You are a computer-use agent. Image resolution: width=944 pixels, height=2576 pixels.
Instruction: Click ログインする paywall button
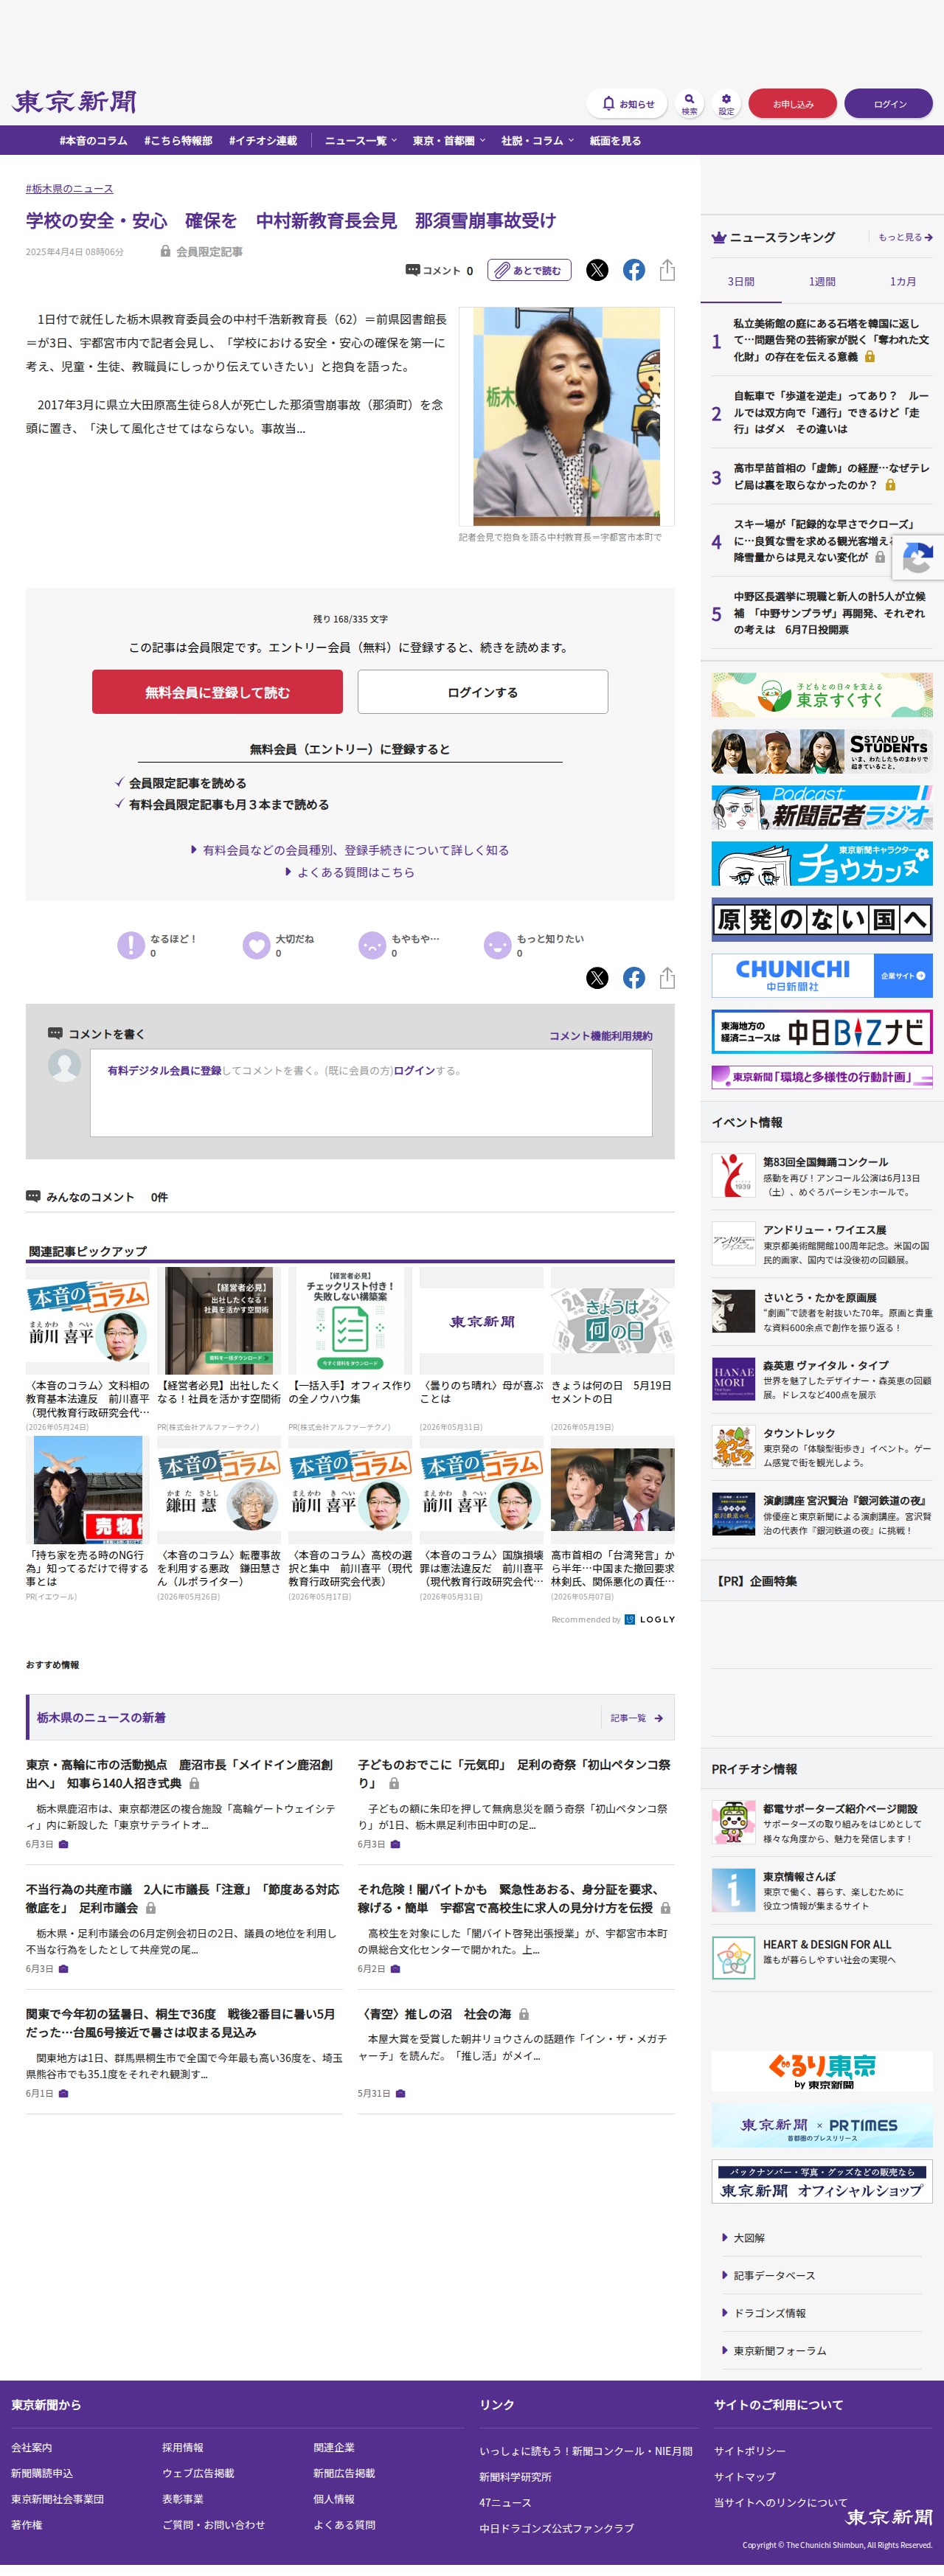pos(483,692)
